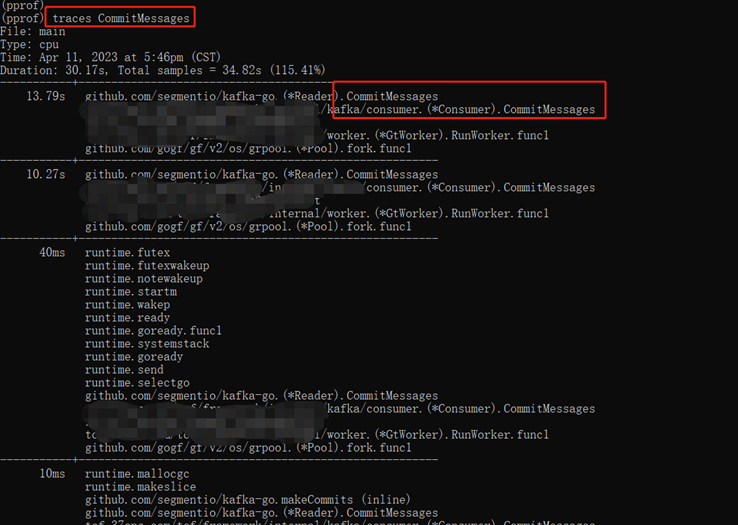Click (*Reader).CommitMessages in the 13.79s trace

click(262, 97)
